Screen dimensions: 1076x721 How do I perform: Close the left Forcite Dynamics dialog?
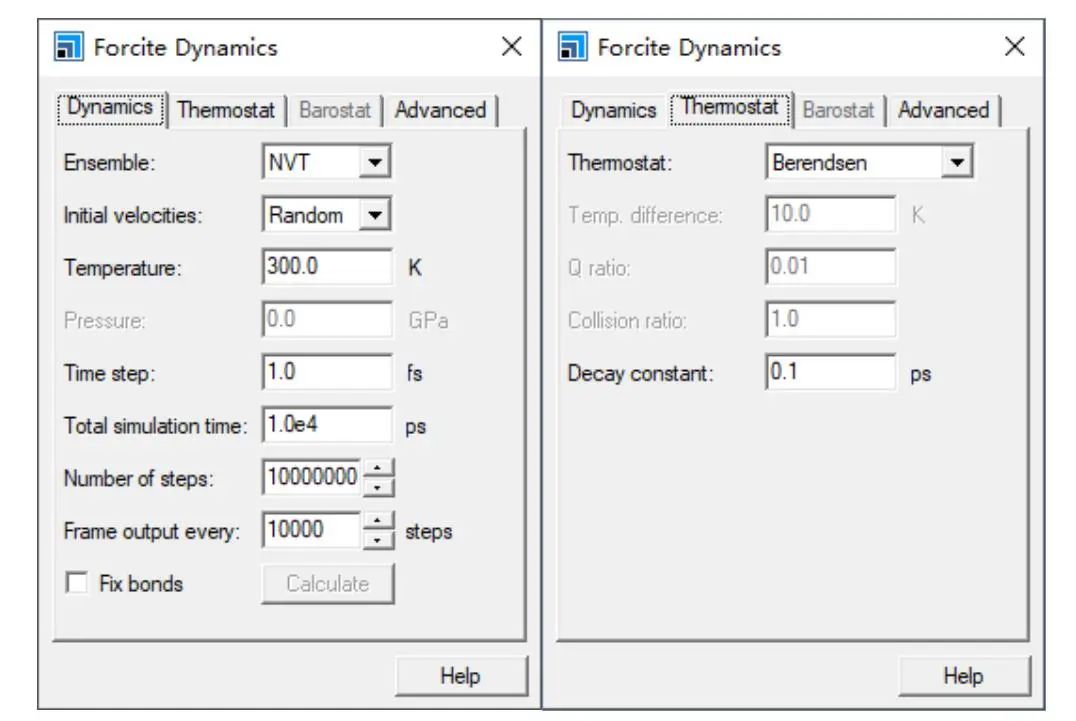tap(511, 47)
